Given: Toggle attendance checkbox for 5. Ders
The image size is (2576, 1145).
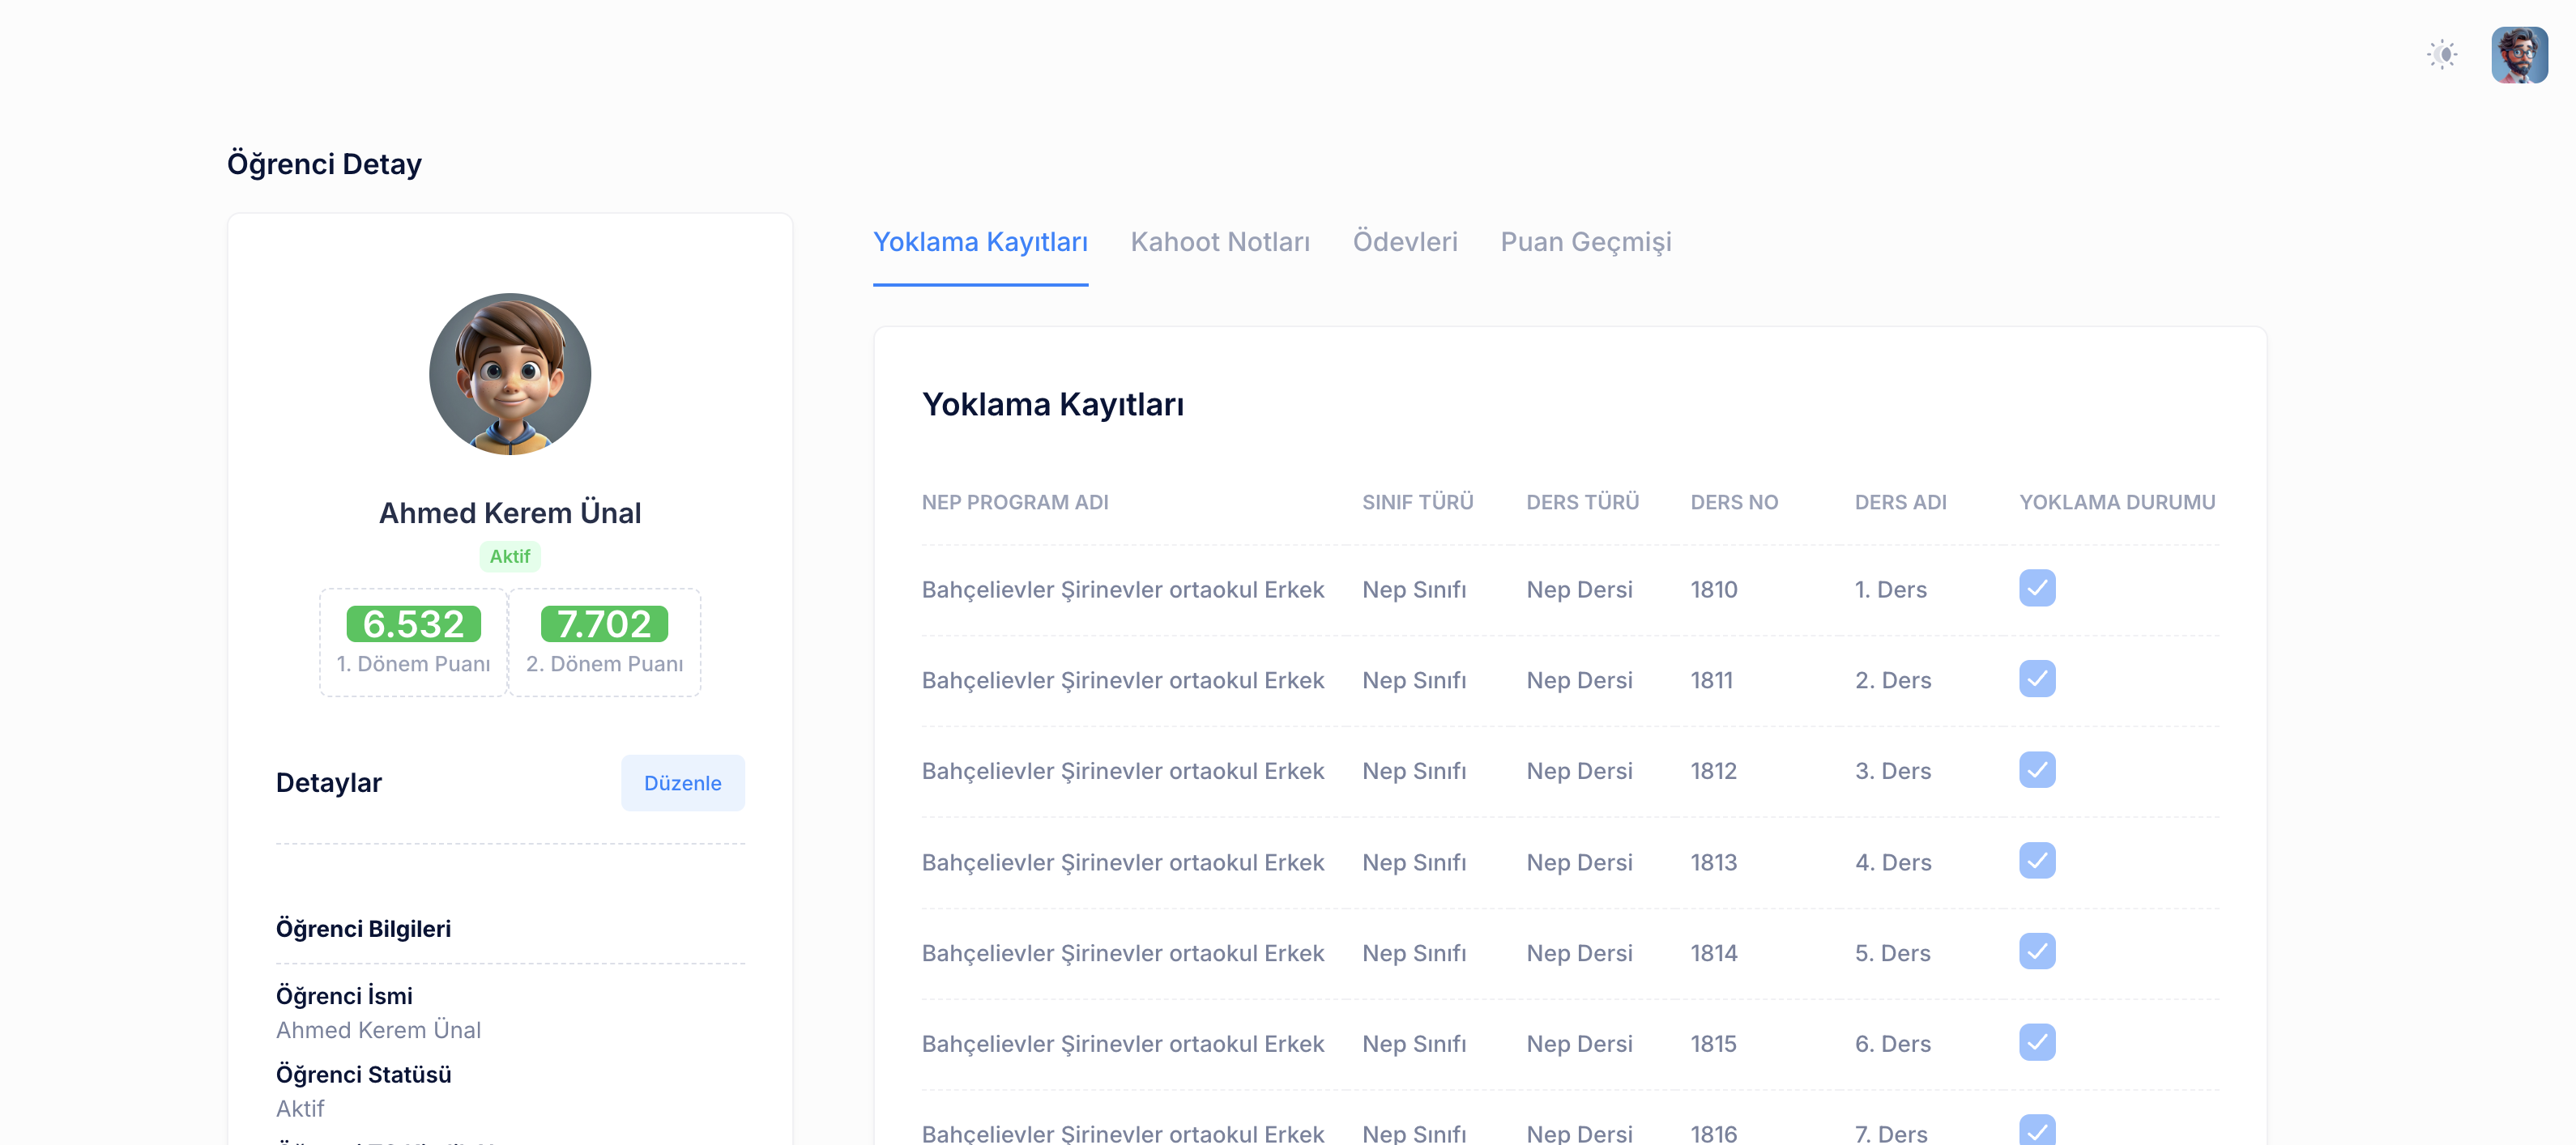Looking at the screenshot, I should tap(2036, 952).
